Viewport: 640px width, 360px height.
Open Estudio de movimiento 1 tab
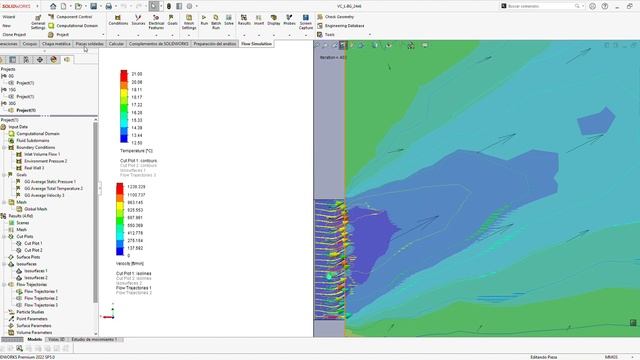pyautogui.click(x=94, y=340)
